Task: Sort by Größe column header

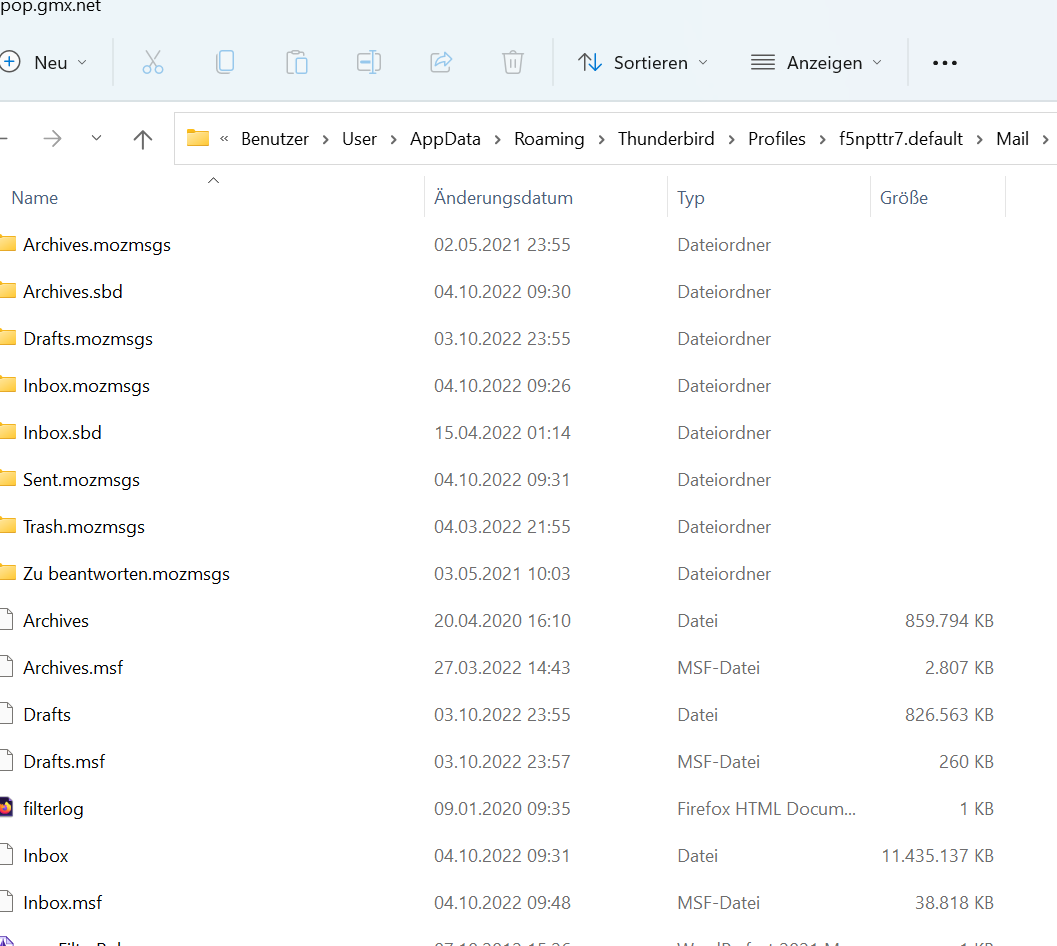Action: point(904,198)
